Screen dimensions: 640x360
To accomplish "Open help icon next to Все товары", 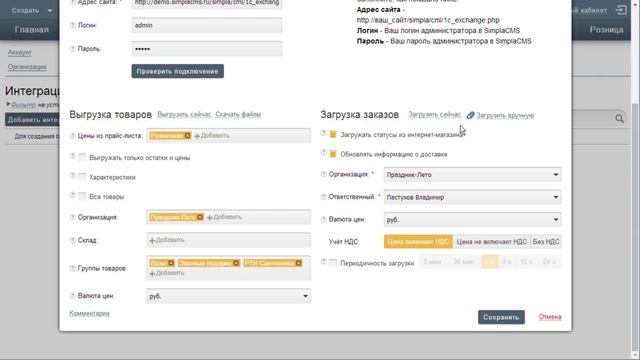I will (x=73, y=196).
